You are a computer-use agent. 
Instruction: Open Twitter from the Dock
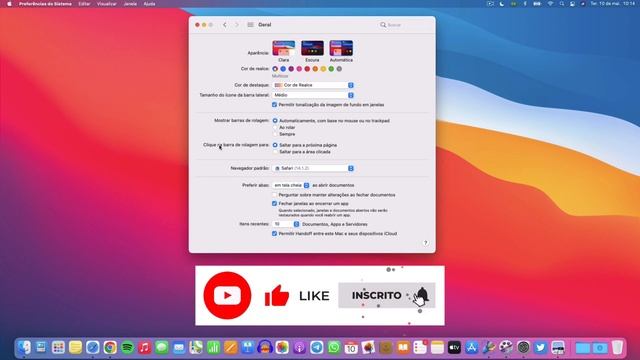(540, 347)
